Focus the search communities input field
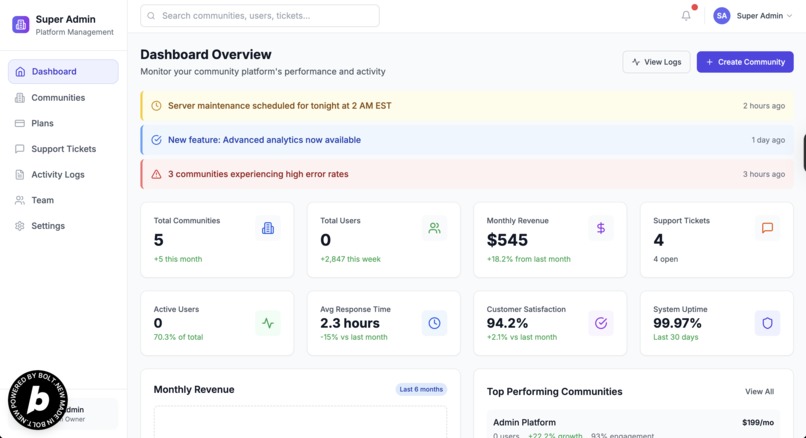The height and width of the screenshot is (438, 806). point(260,16)
